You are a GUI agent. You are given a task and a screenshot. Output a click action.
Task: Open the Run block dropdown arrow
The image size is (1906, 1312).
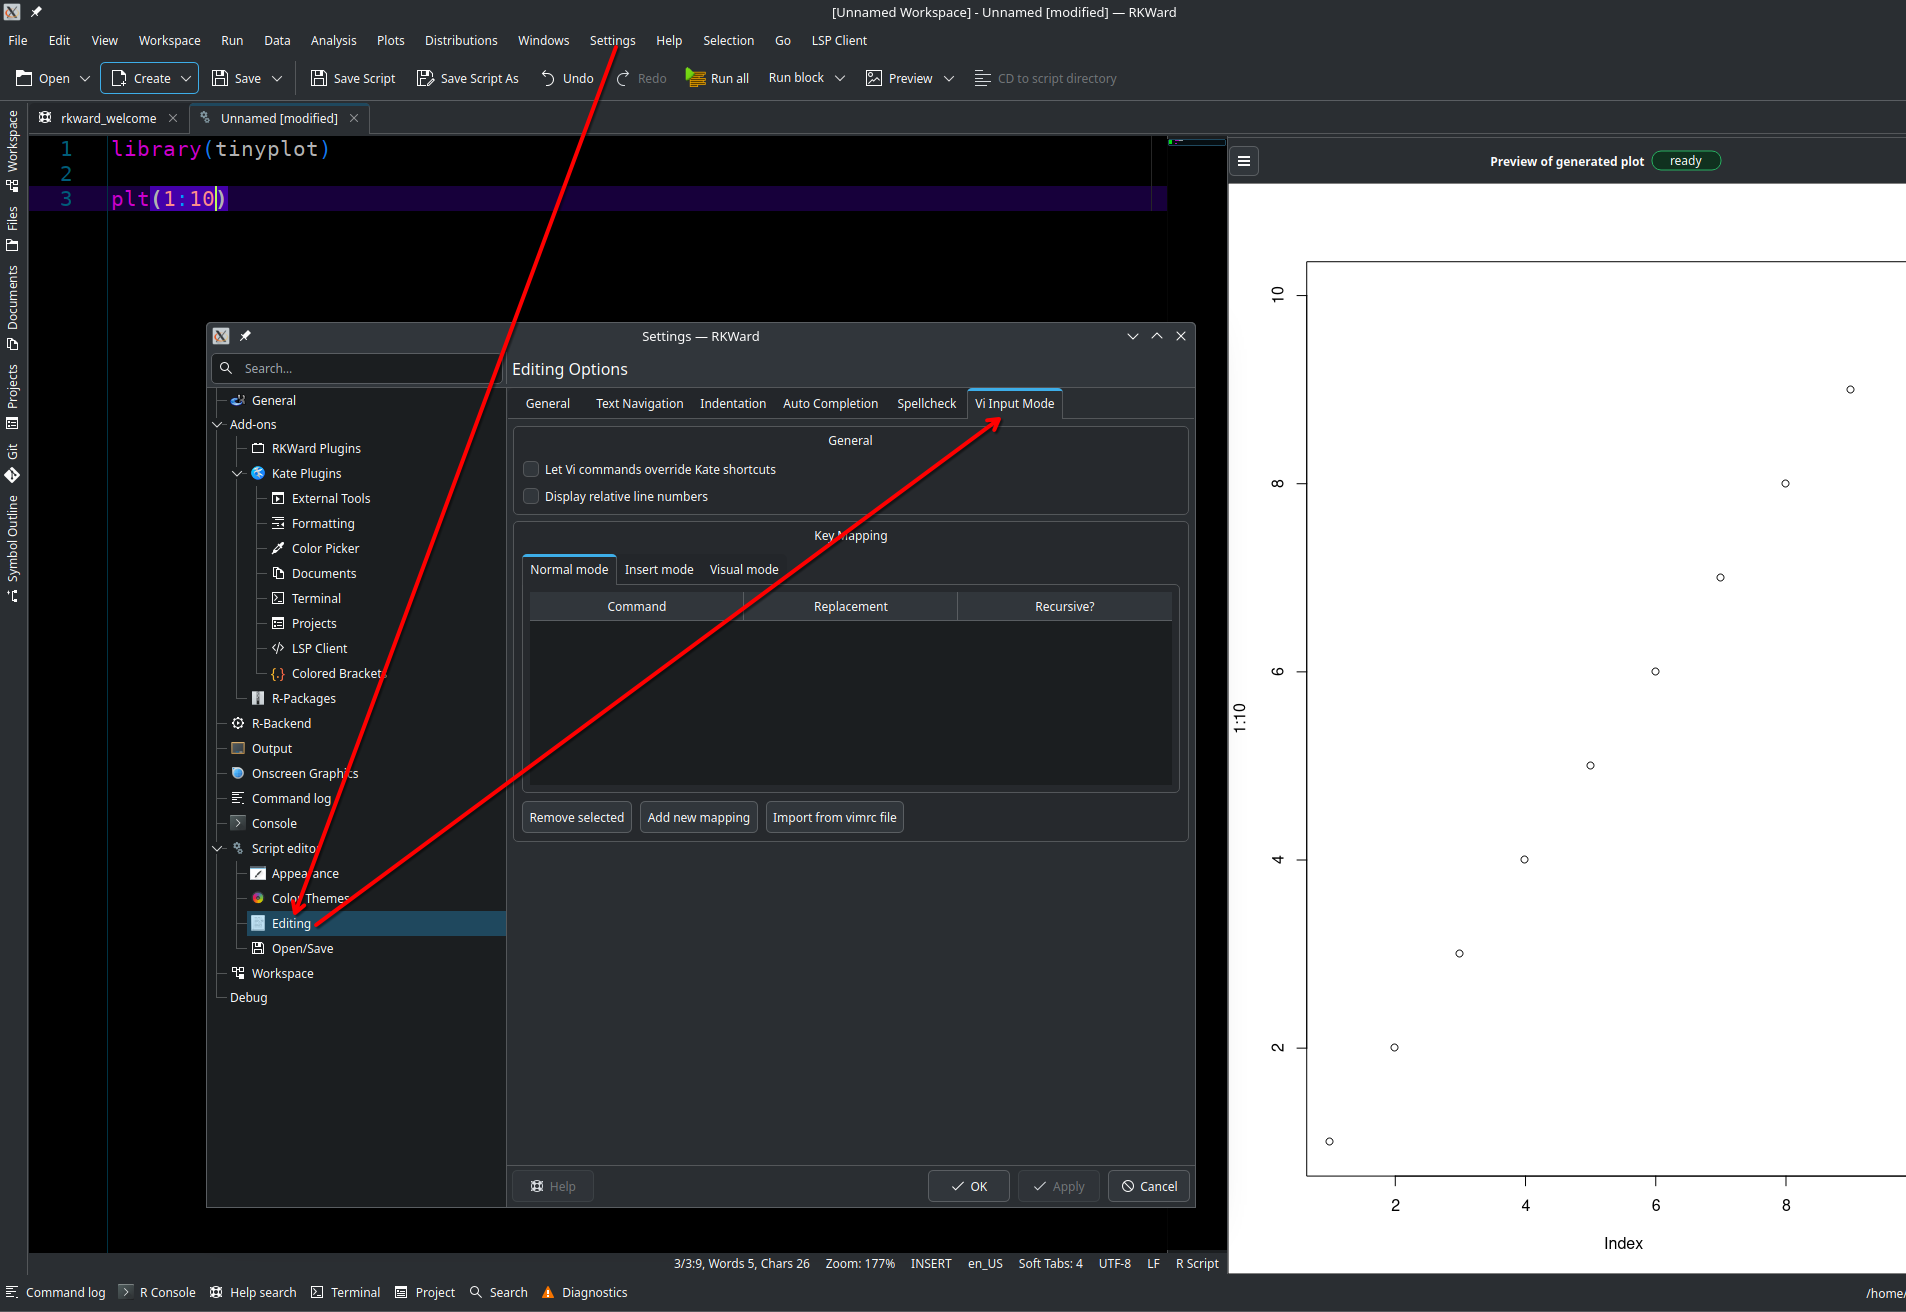pos(840,78)
